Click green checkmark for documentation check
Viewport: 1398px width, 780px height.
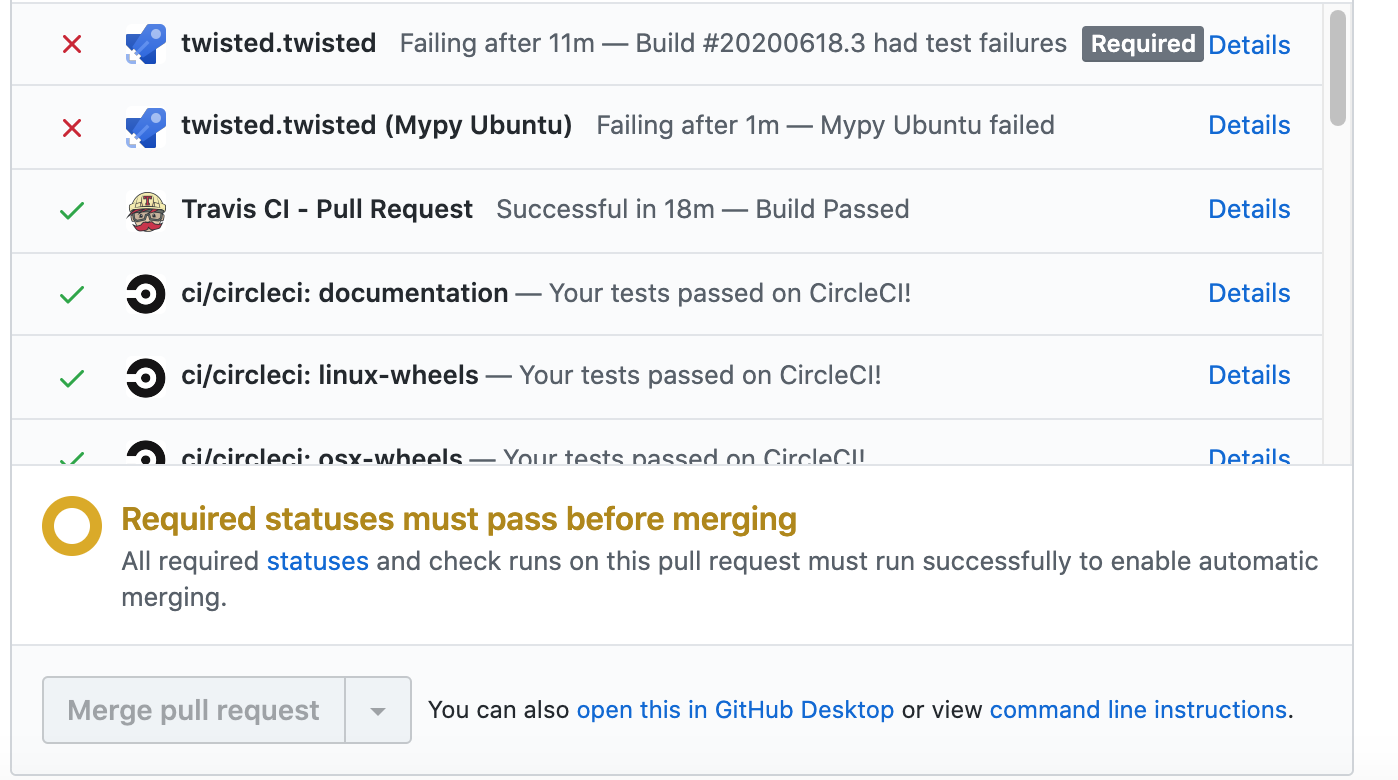click(x=72, y=295)
